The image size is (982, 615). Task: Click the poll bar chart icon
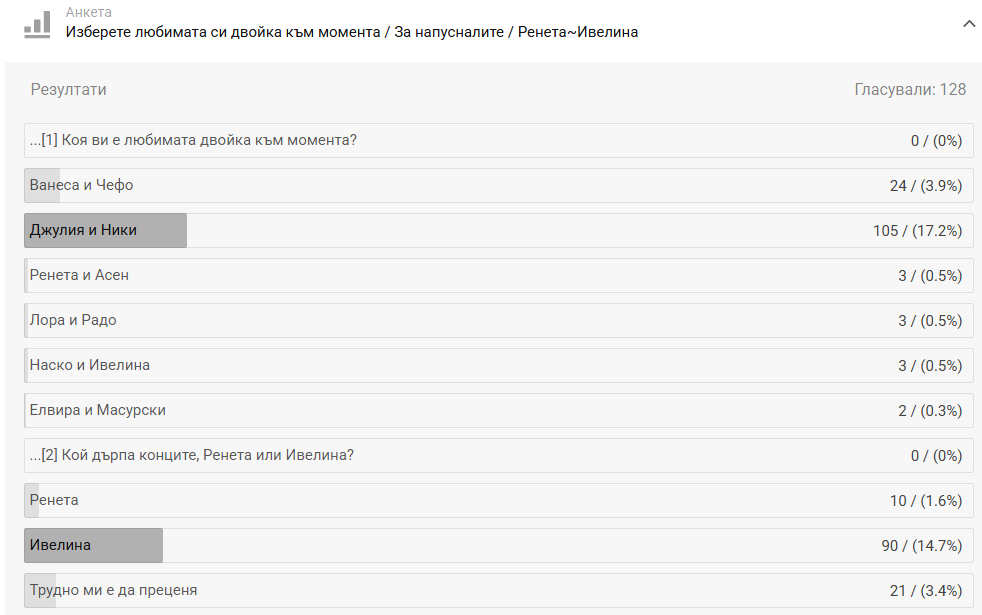tap(37, 25)
